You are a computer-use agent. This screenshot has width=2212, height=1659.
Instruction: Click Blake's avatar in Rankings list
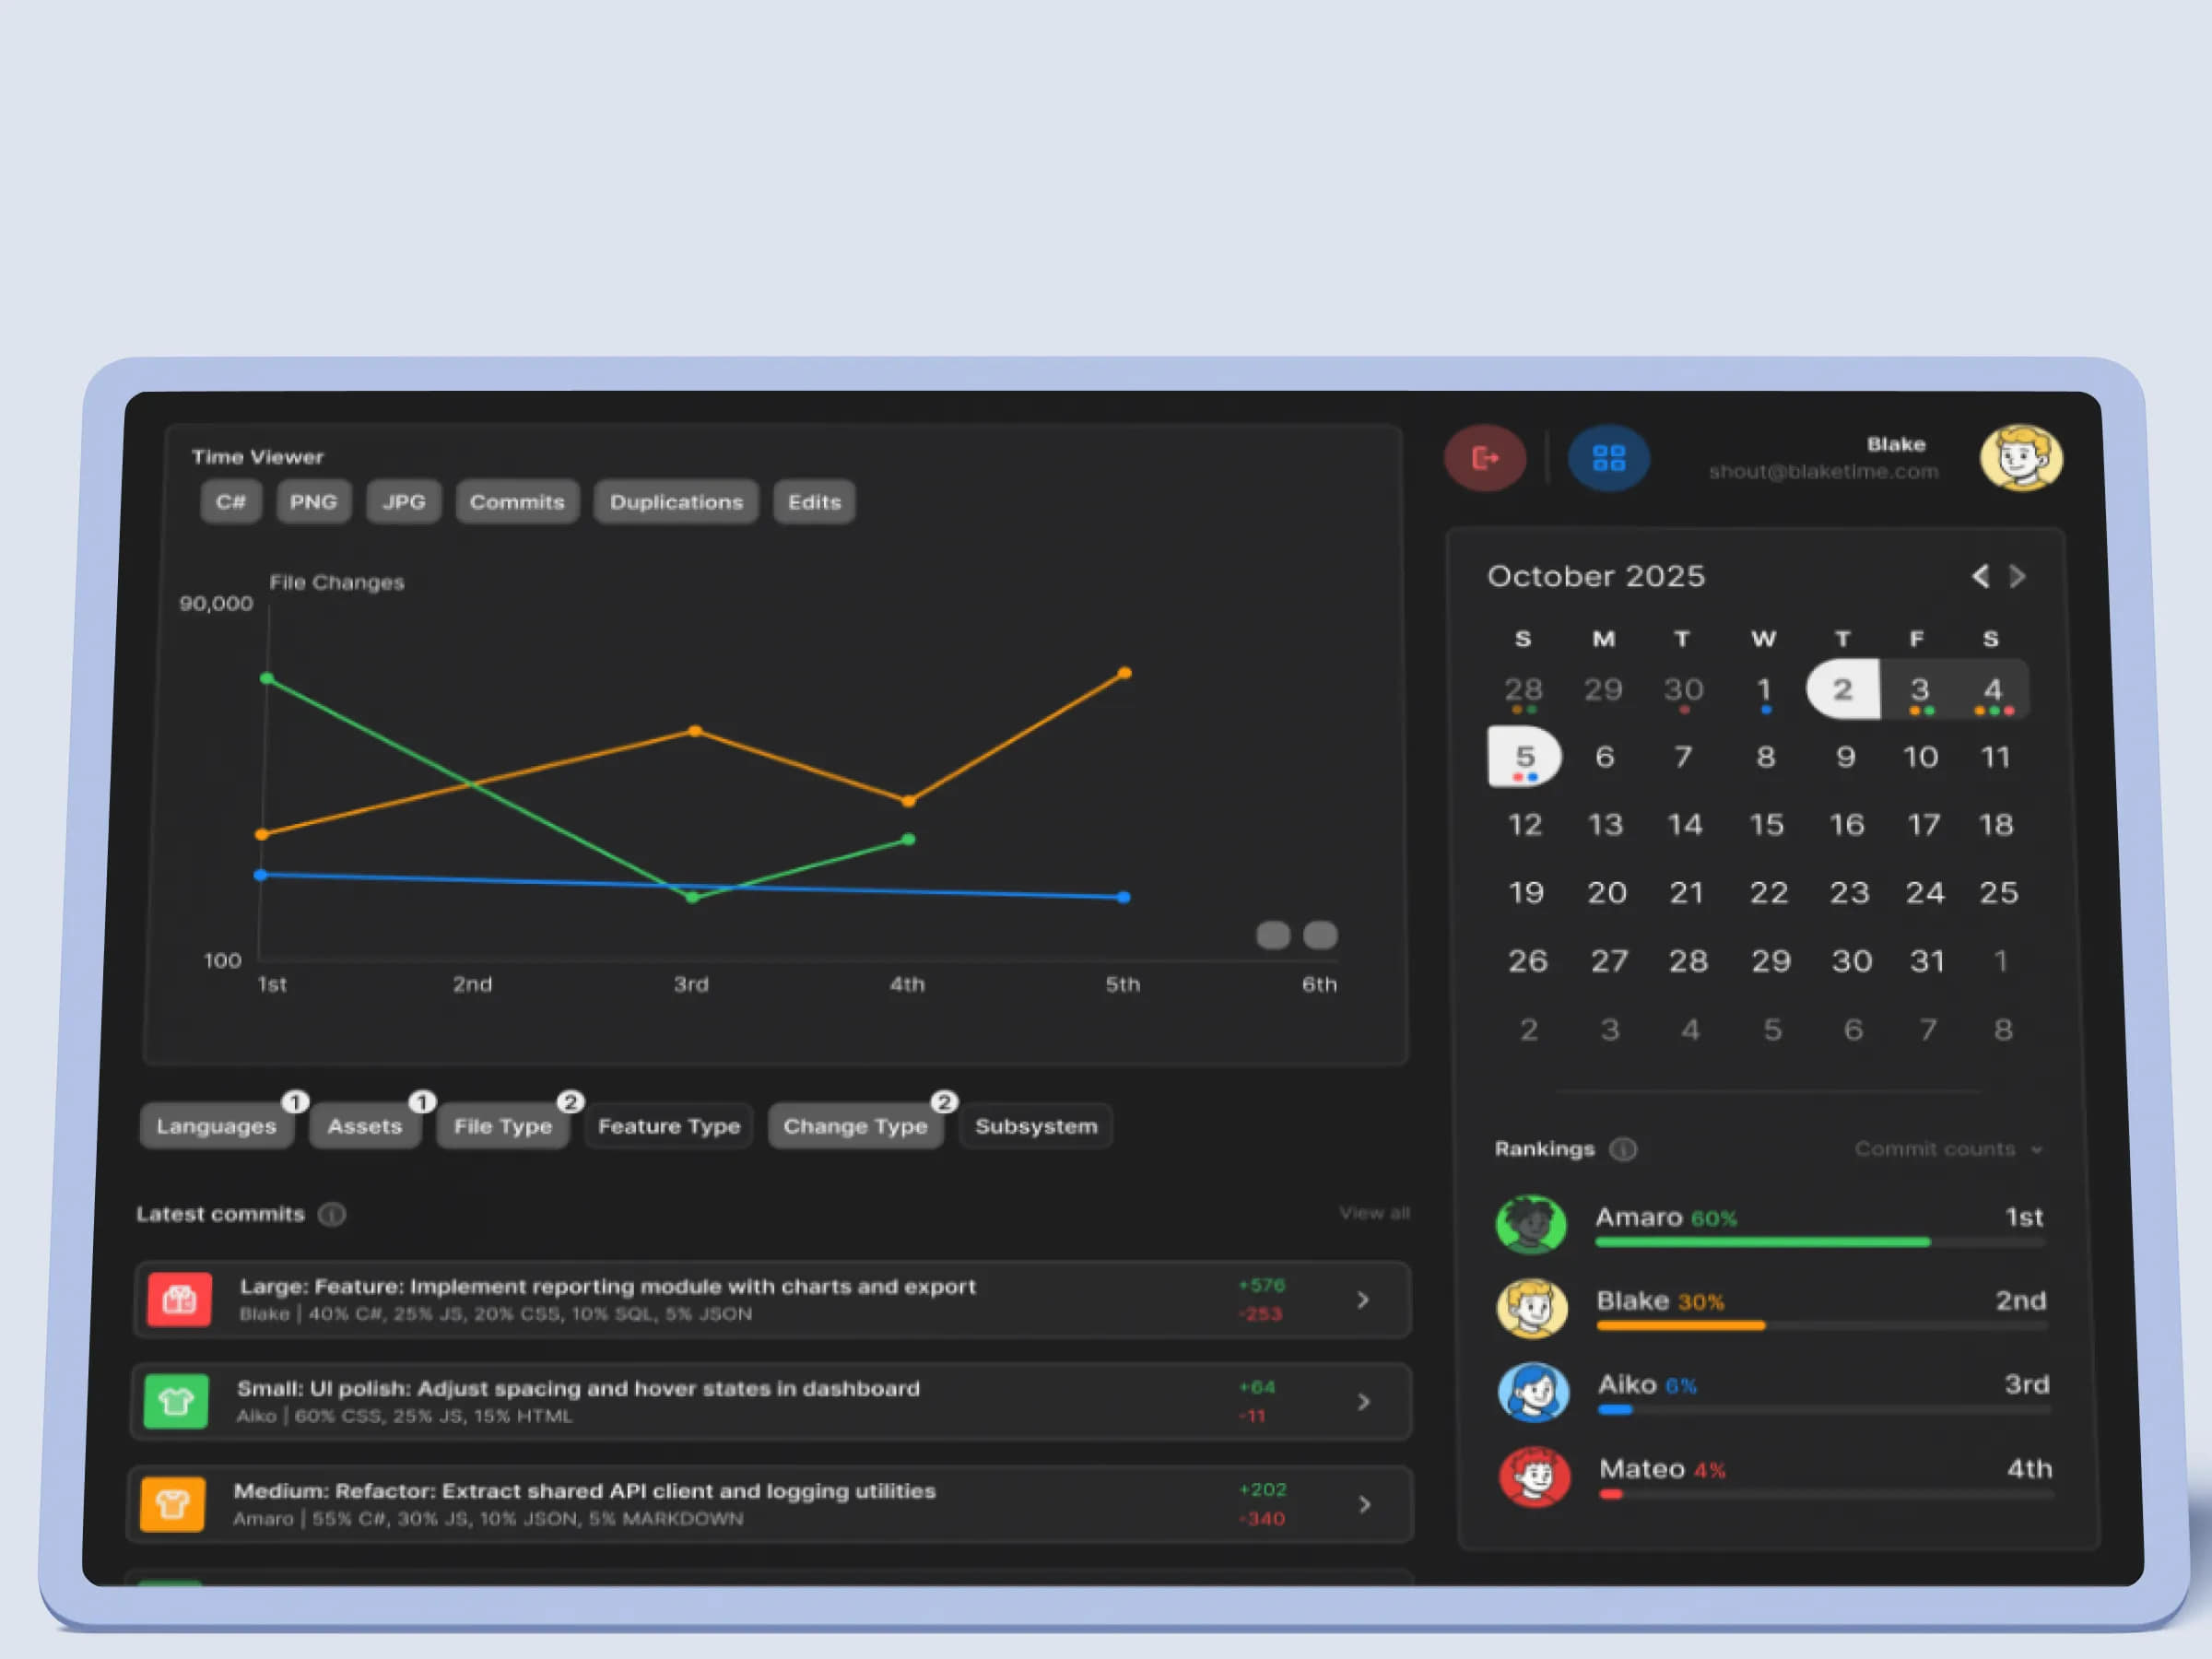click(x=1532, y=1308)
